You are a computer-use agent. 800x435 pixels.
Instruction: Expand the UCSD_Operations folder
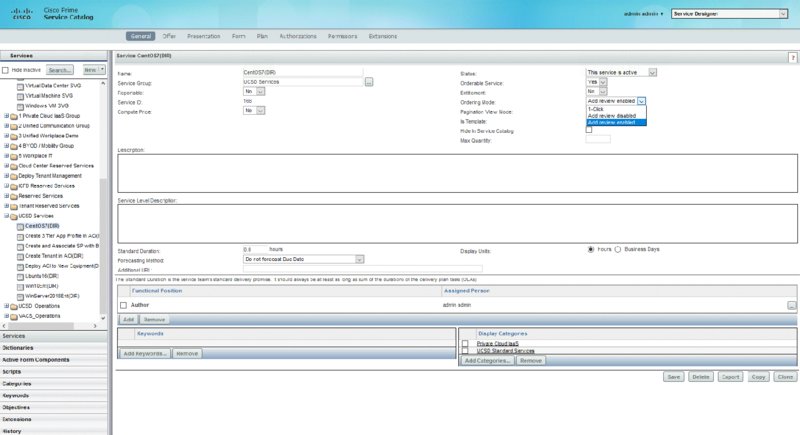(x=6, y=305)
